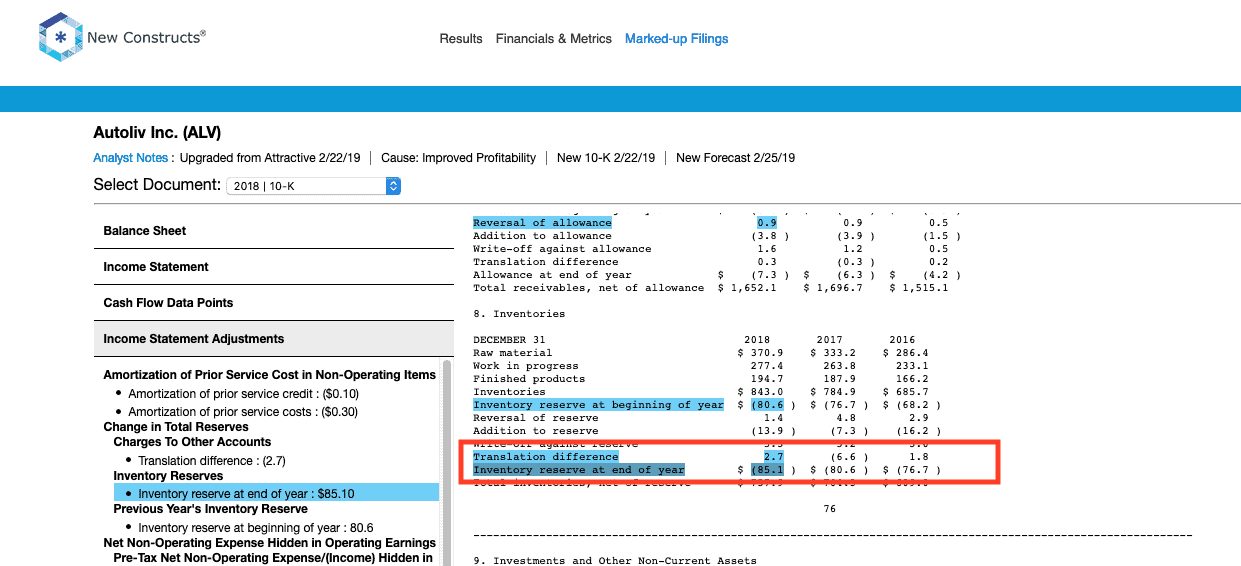Click Autoliv Inc. (ALV) company title

[157, 132]
